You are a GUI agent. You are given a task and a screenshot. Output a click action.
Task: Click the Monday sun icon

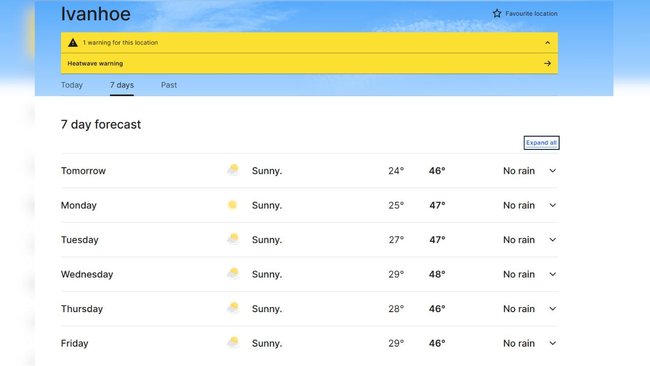[x=233, y=205]
